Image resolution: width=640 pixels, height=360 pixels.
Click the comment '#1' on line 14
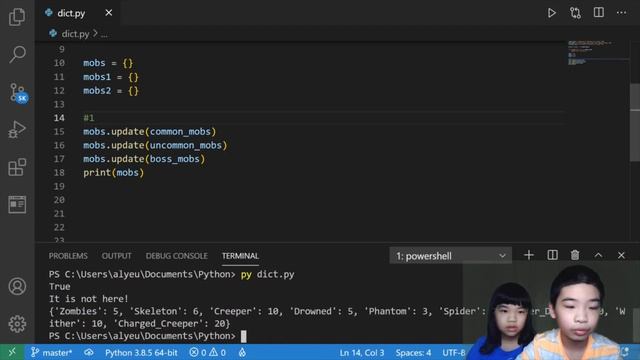click(89, 118)
